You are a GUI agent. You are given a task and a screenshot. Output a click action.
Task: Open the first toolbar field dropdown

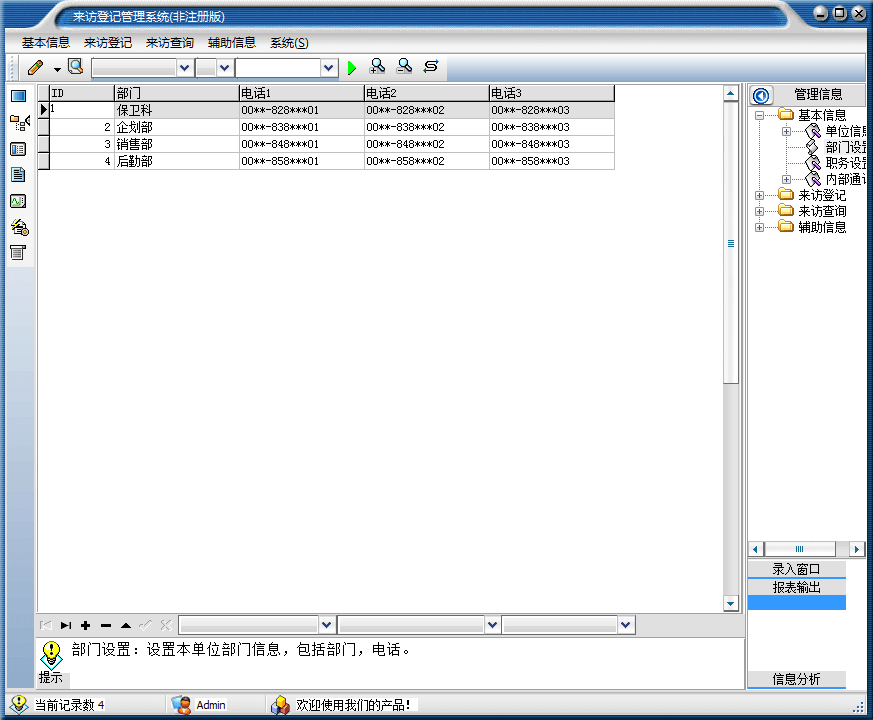coord(184,68)
